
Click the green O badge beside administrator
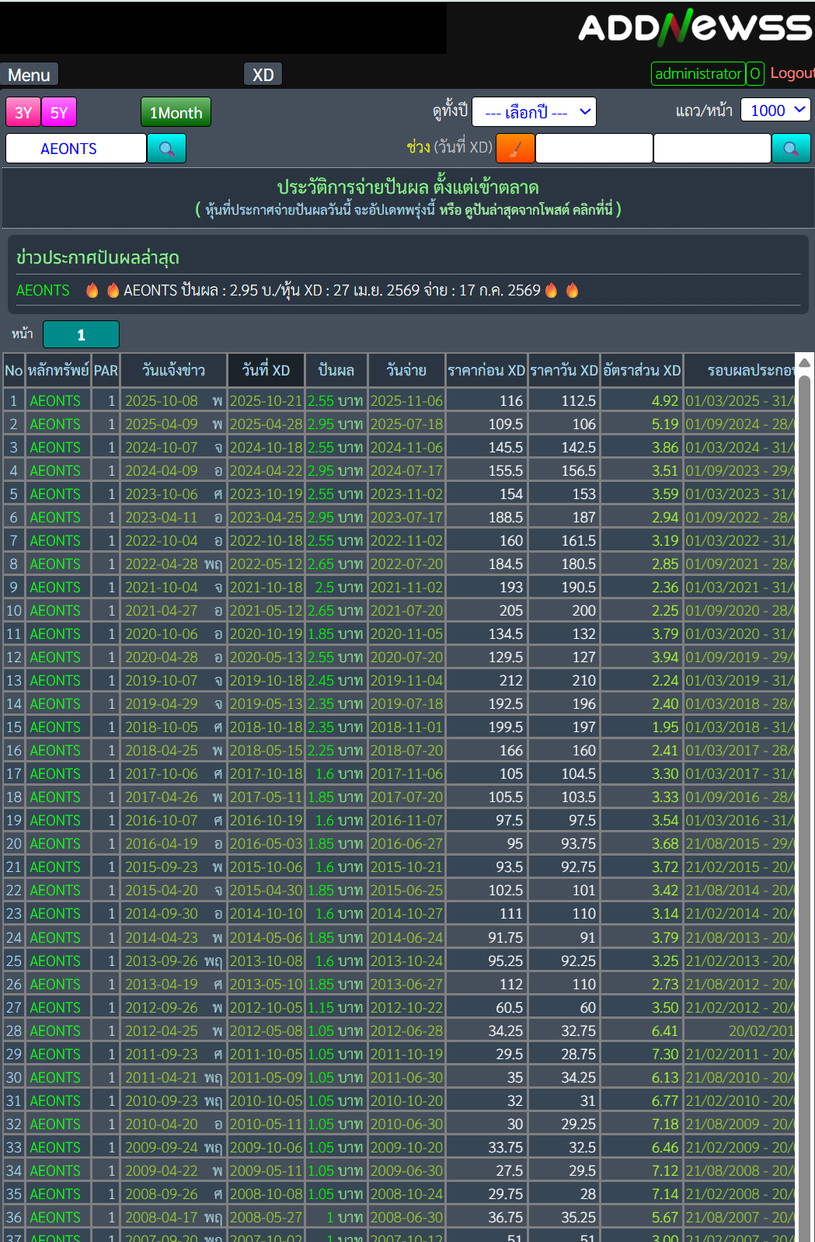click(755, 74)
